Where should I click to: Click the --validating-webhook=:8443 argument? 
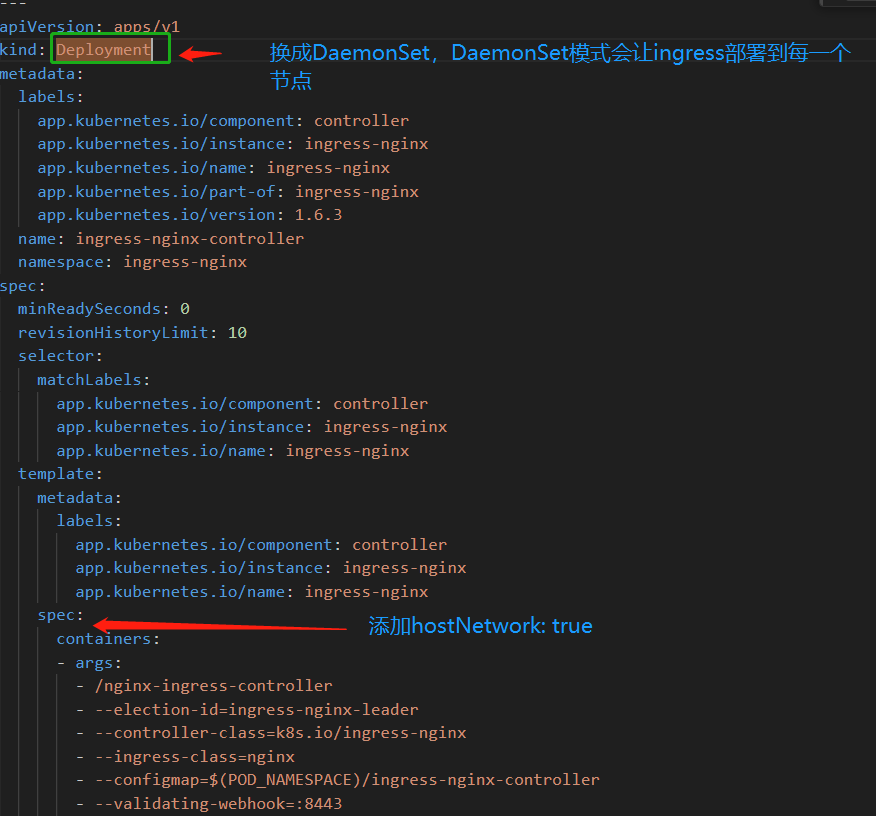(218, 803)
